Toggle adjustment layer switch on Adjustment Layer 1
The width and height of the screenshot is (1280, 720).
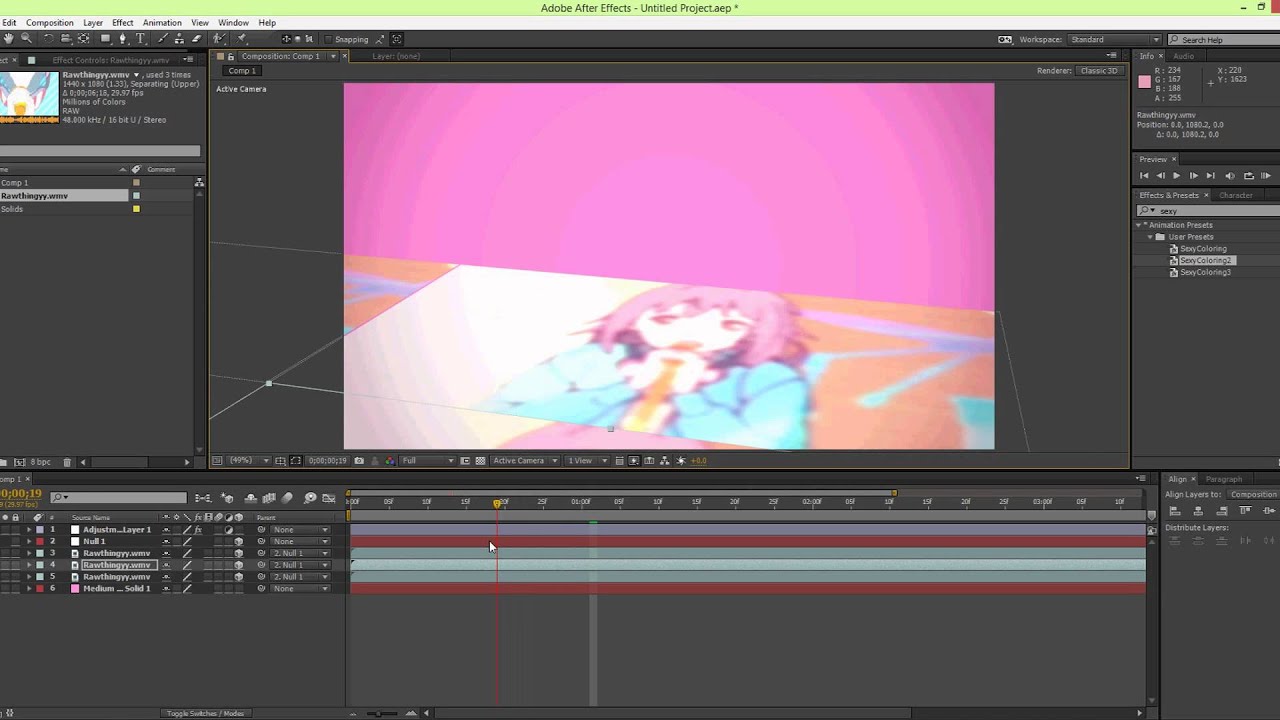point(228,529)
